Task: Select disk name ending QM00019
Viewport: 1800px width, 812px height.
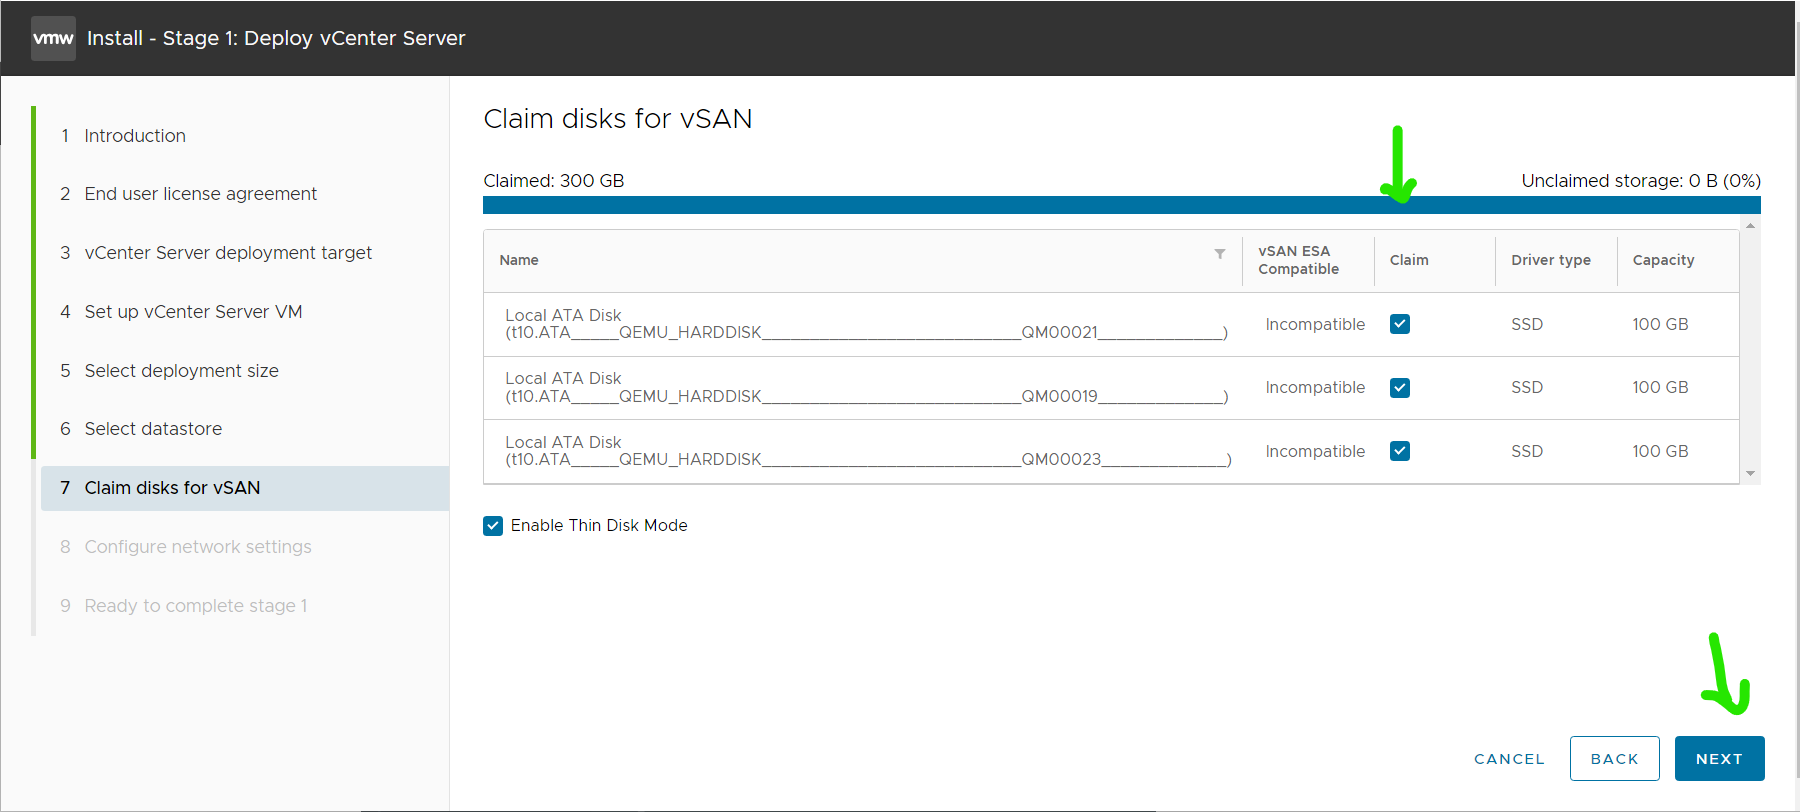Action: point(866,388)
